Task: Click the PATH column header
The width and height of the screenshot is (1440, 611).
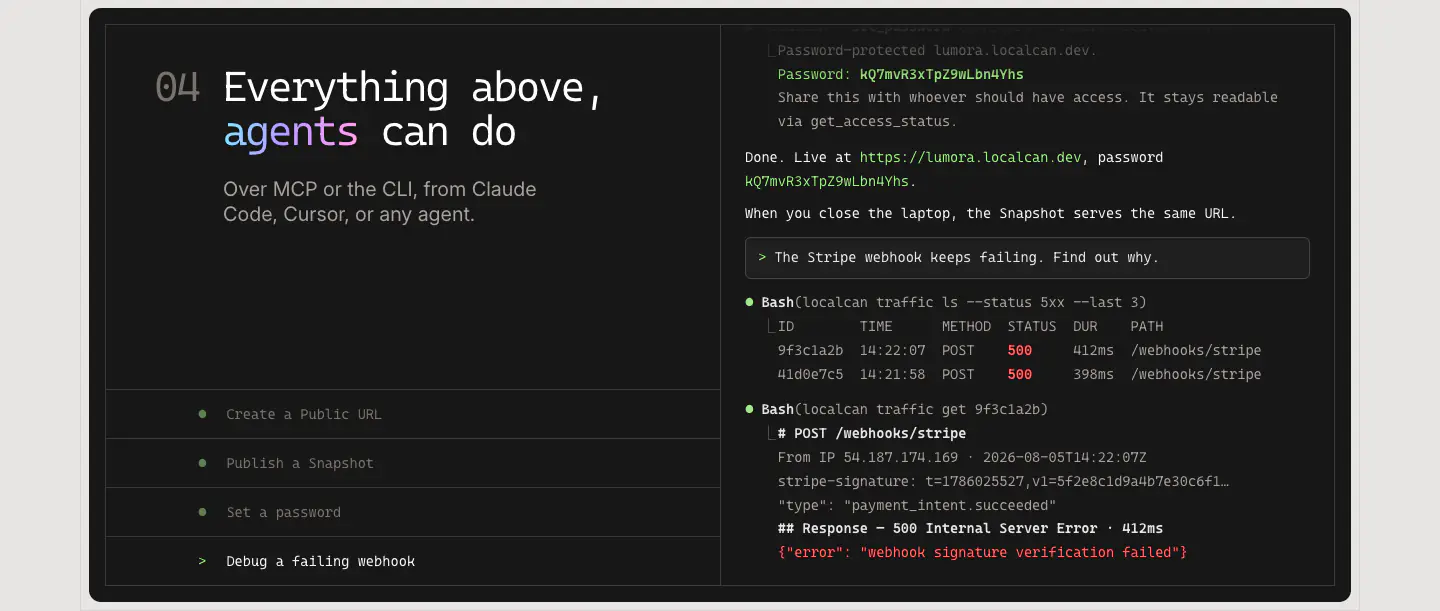Action: click(1147, 327)
